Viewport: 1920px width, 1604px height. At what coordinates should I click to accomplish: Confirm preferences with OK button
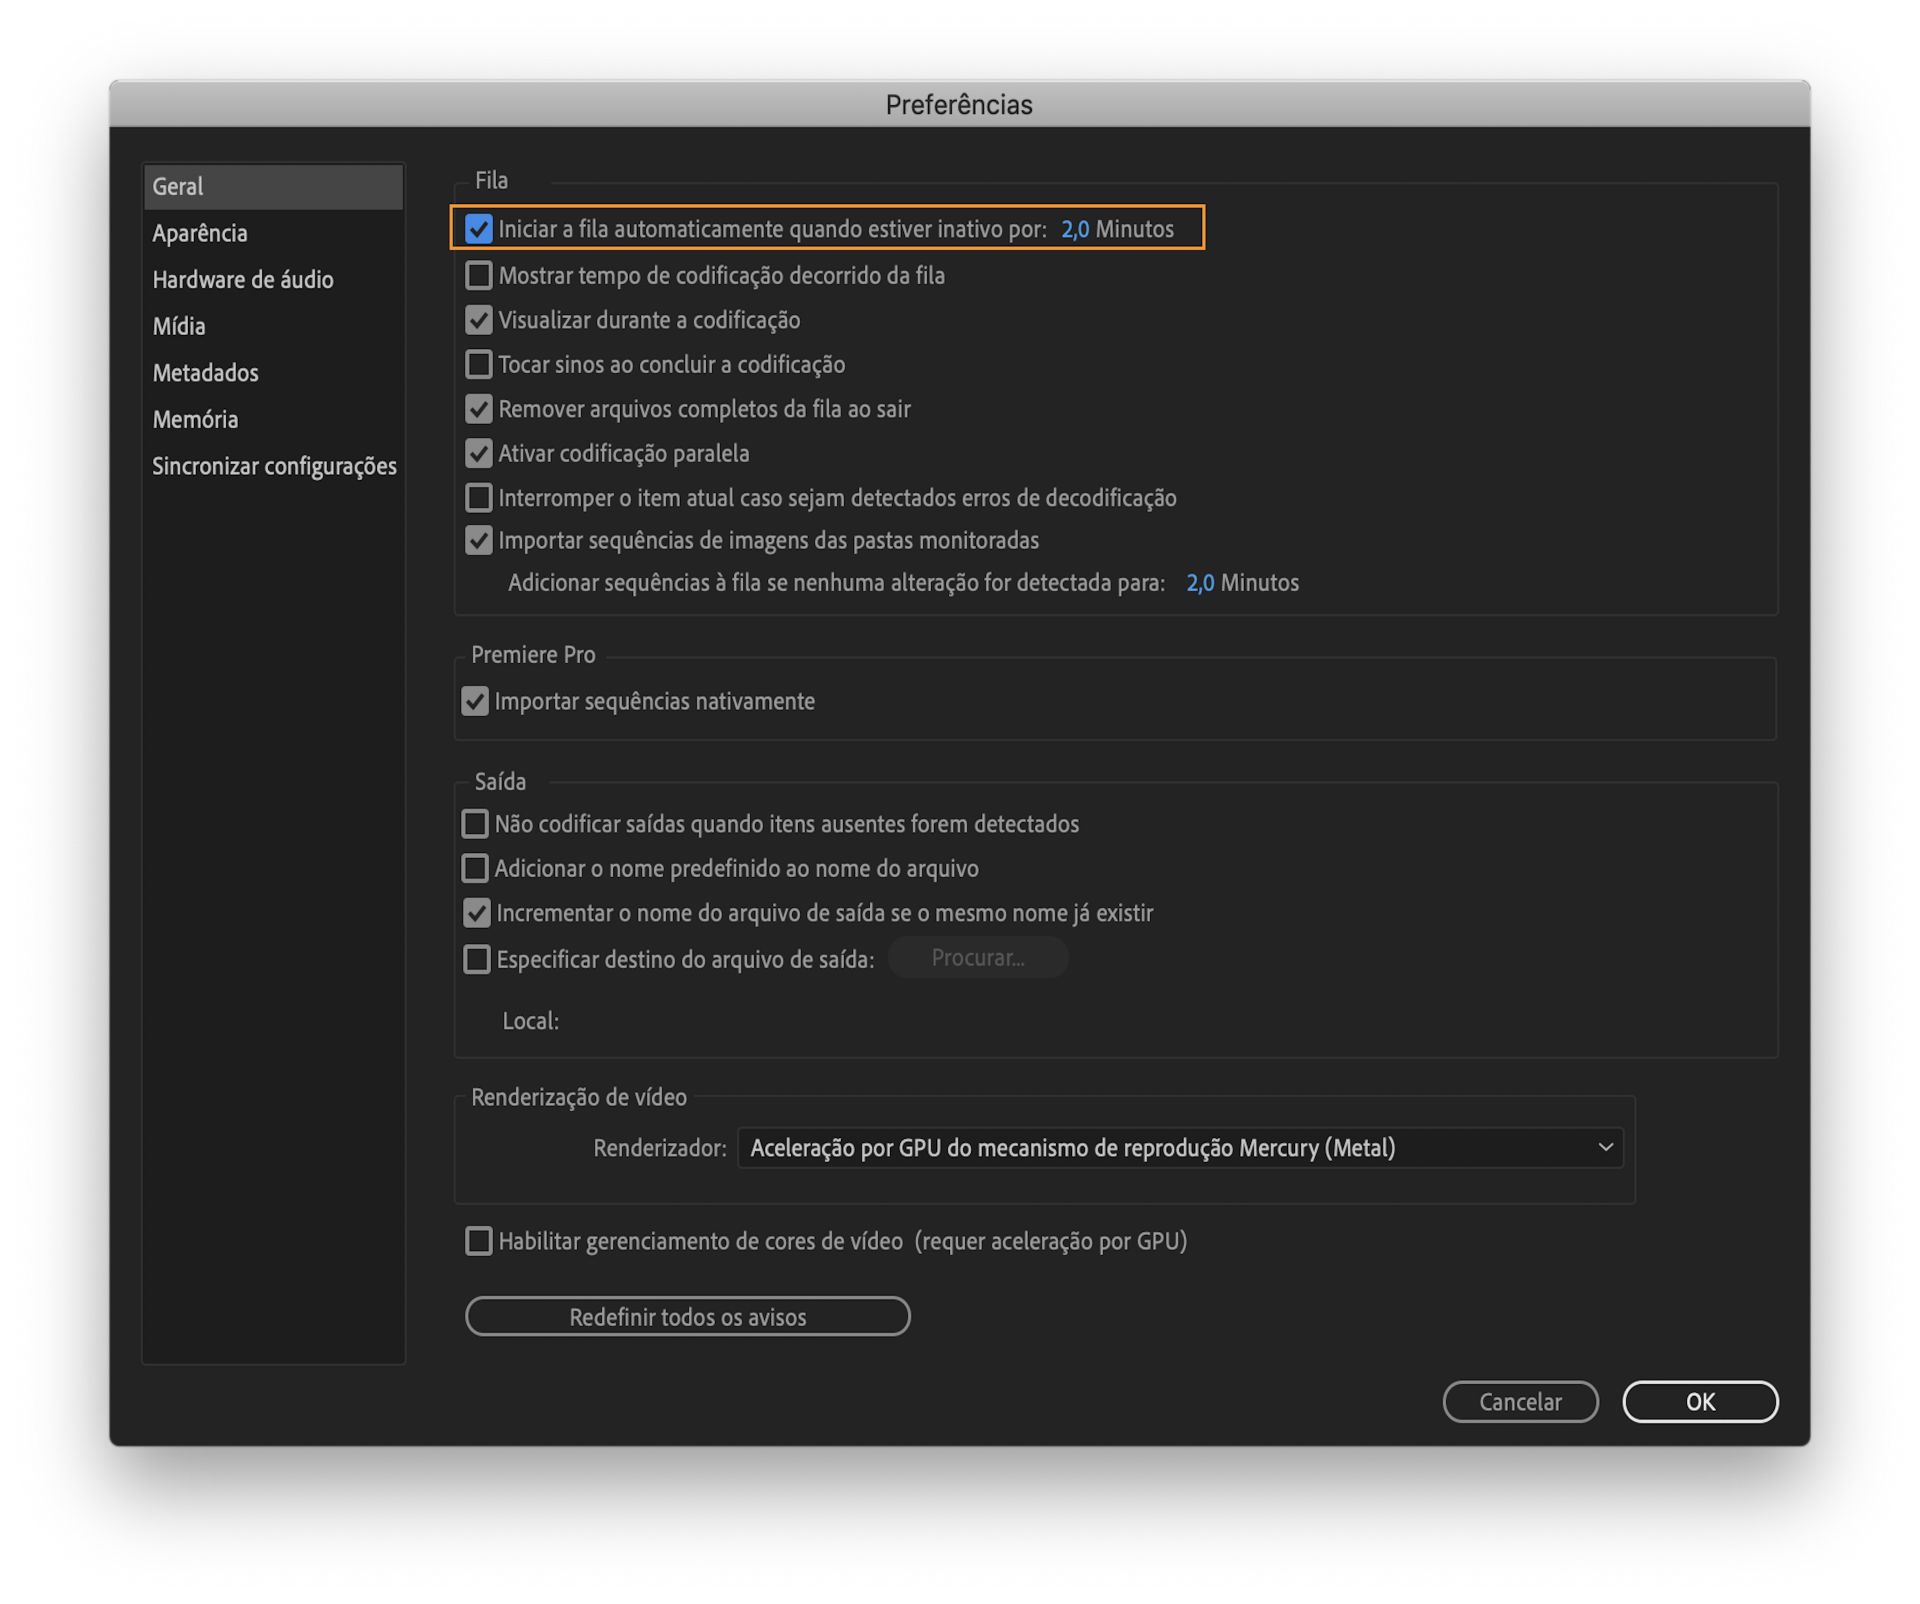[x=1699, y=1402]
